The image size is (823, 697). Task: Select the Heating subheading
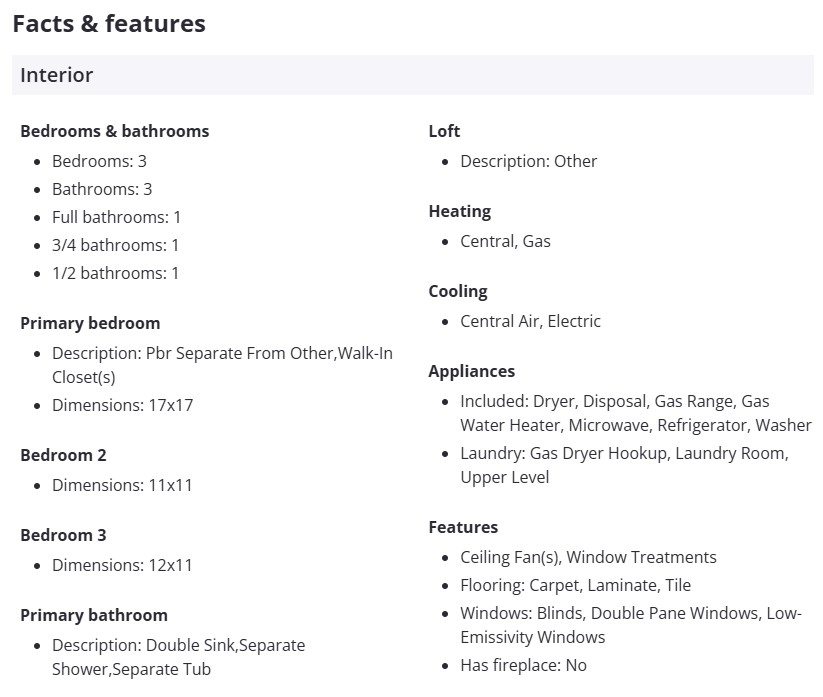(460, 211)
